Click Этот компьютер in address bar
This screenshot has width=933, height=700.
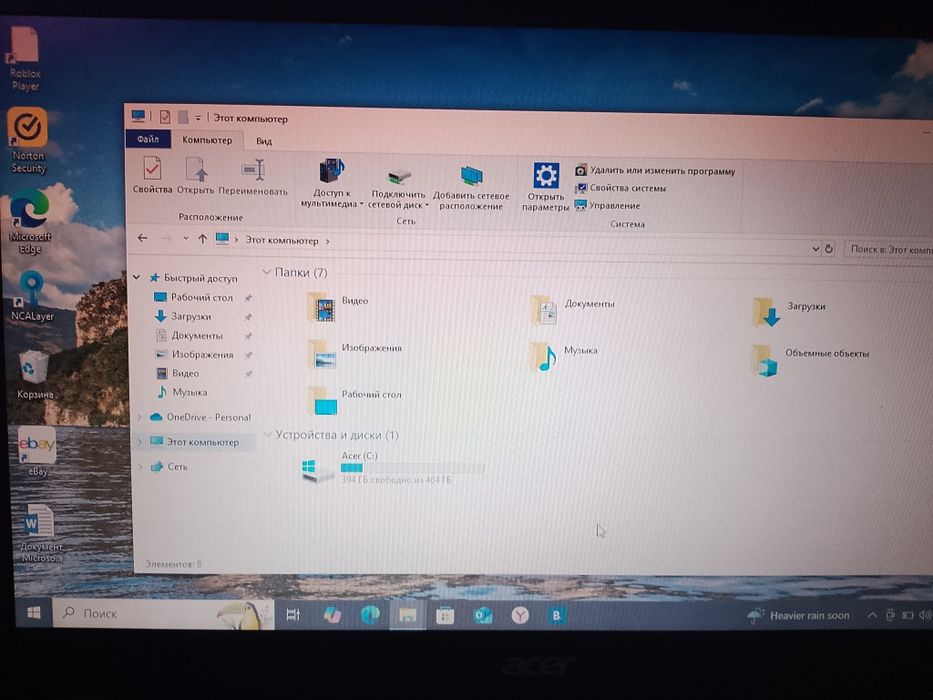point(282,240)
